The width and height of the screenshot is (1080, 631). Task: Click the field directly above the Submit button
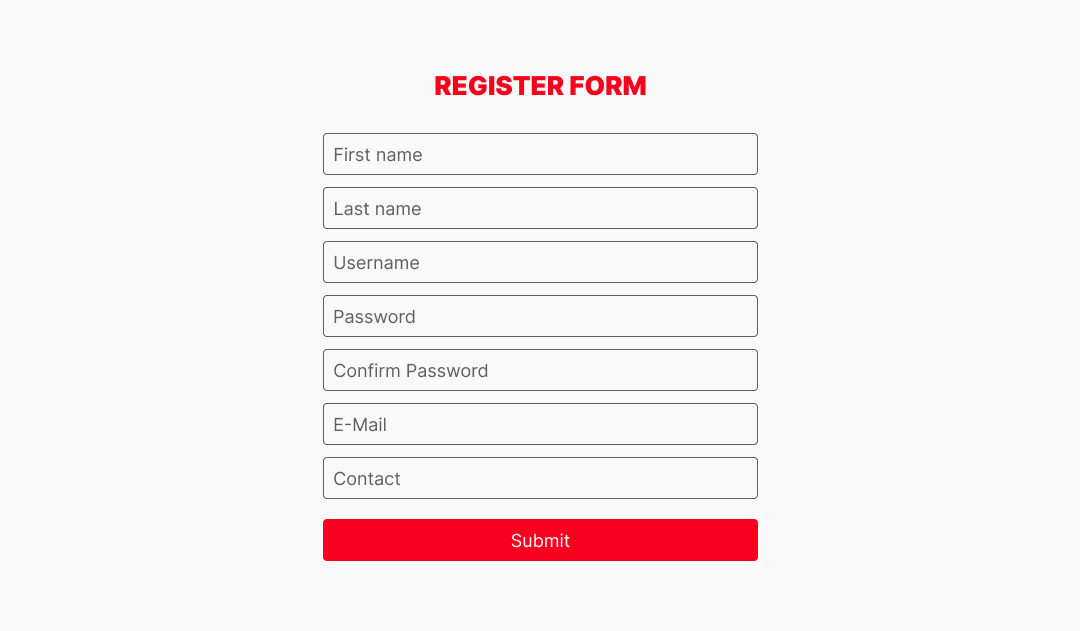[540, 478]
